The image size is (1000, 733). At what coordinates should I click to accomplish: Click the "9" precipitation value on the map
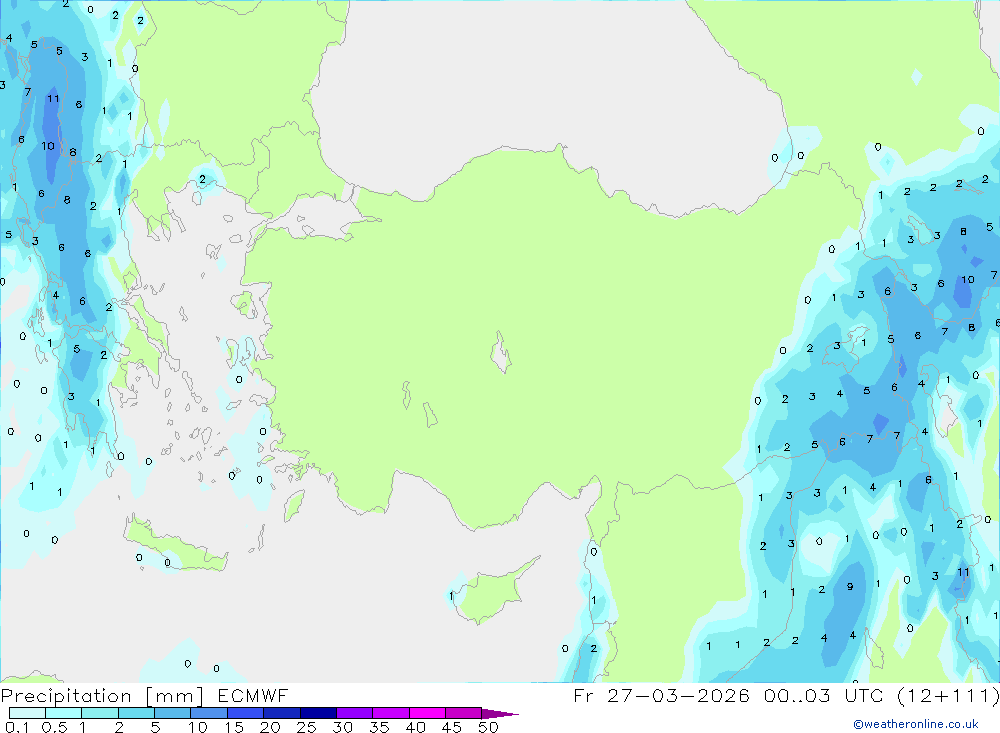point(850,587)
